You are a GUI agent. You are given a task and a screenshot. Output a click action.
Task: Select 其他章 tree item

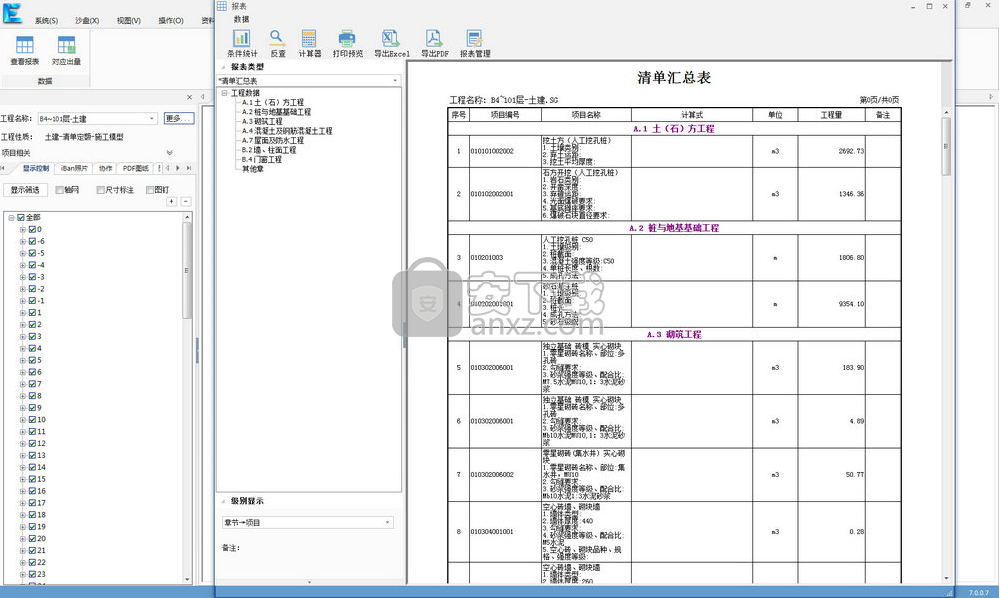point(253,170)
